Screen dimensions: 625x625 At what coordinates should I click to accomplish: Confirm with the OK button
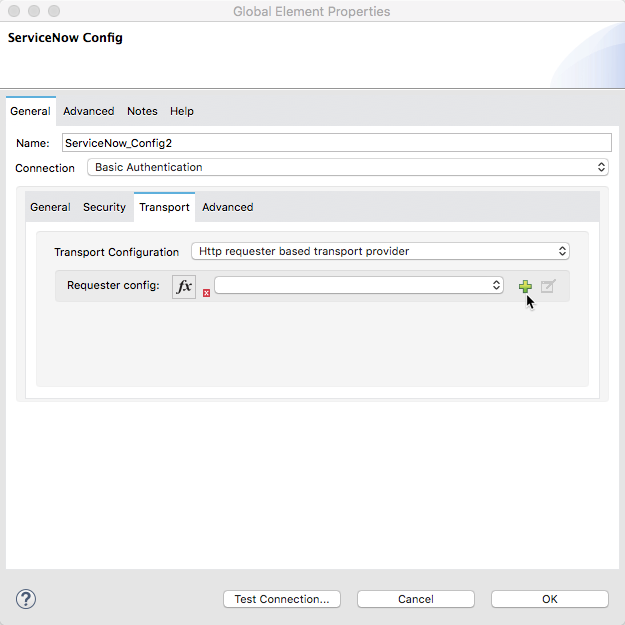click(x=549, y=599)
